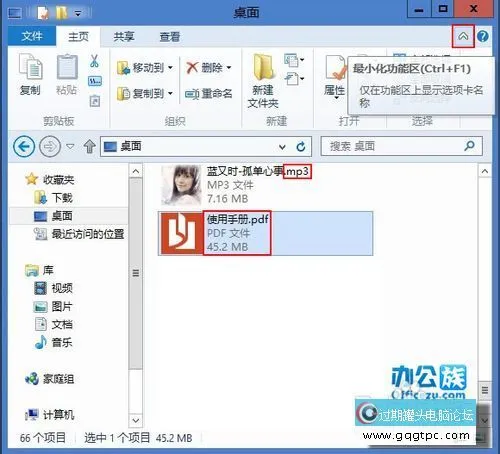Click the title bar properties quick access icon
Image resolution: width=500 pixels, height=454 pixels.
(43, 13)
